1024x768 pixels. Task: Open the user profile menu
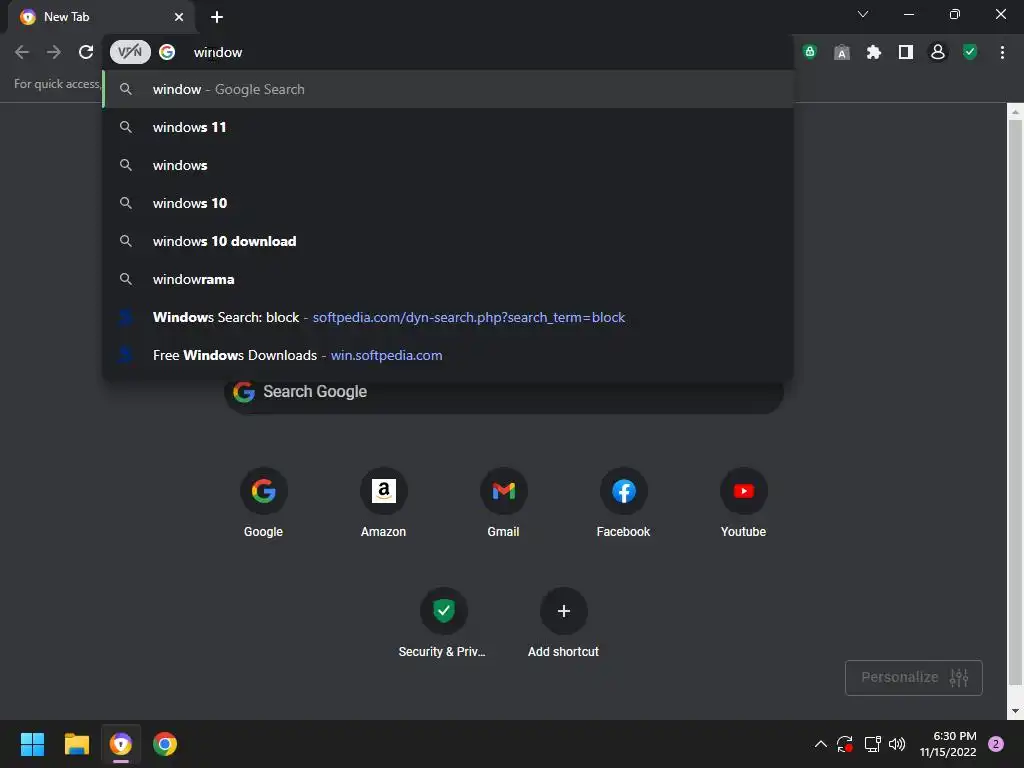[938, 52]
